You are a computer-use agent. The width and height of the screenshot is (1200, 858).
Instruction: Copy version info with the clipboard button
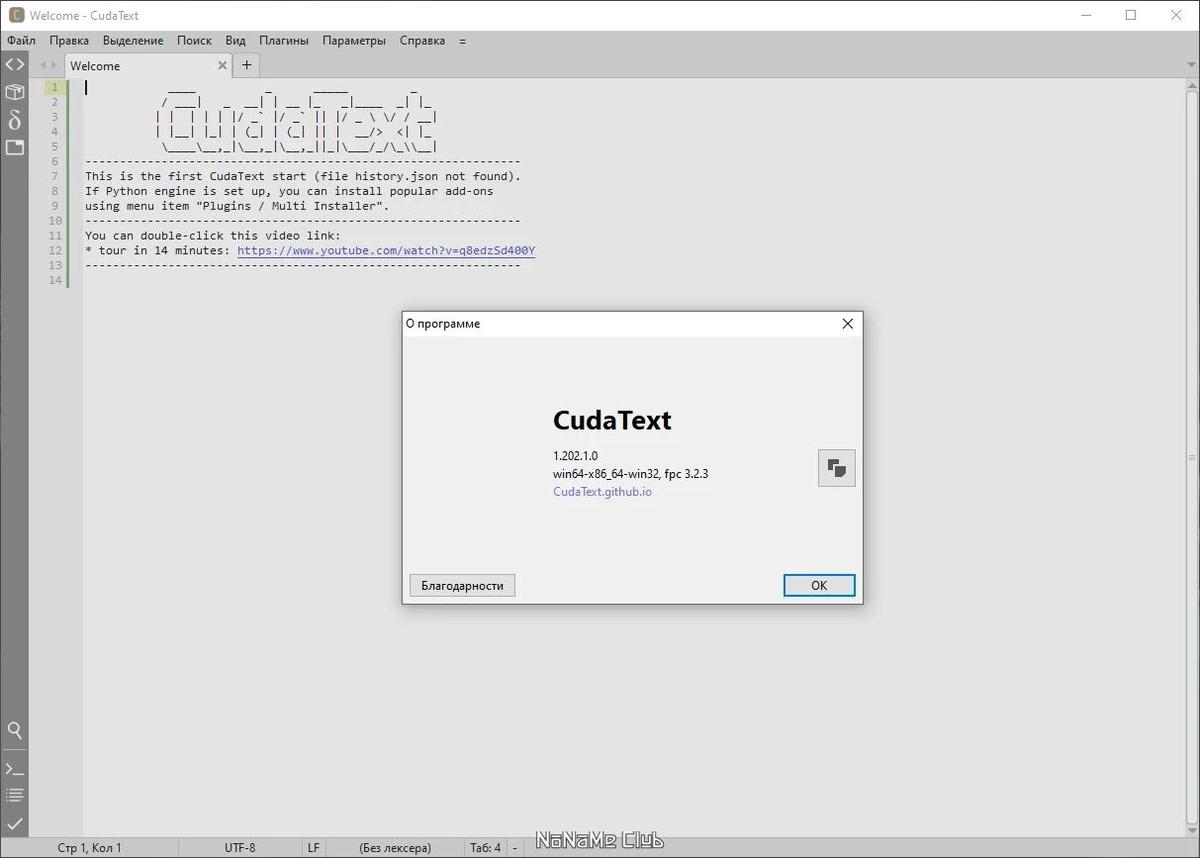click(x=836, y=467)
